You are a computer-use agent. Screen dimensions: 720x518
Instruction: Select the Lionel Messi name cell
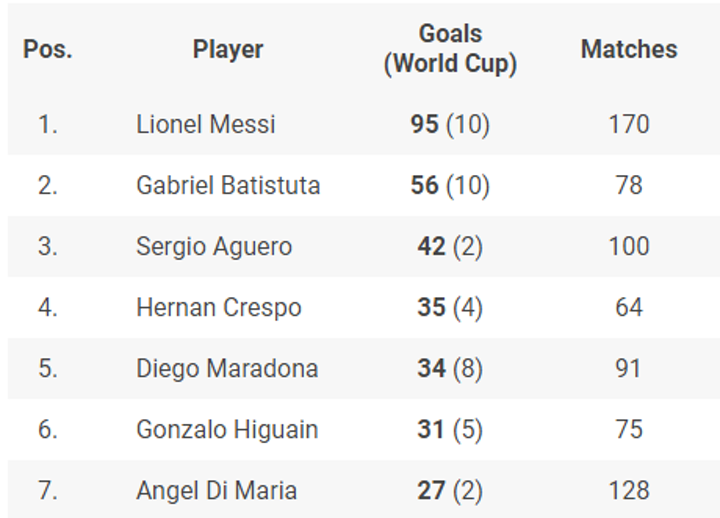(206, 125)
